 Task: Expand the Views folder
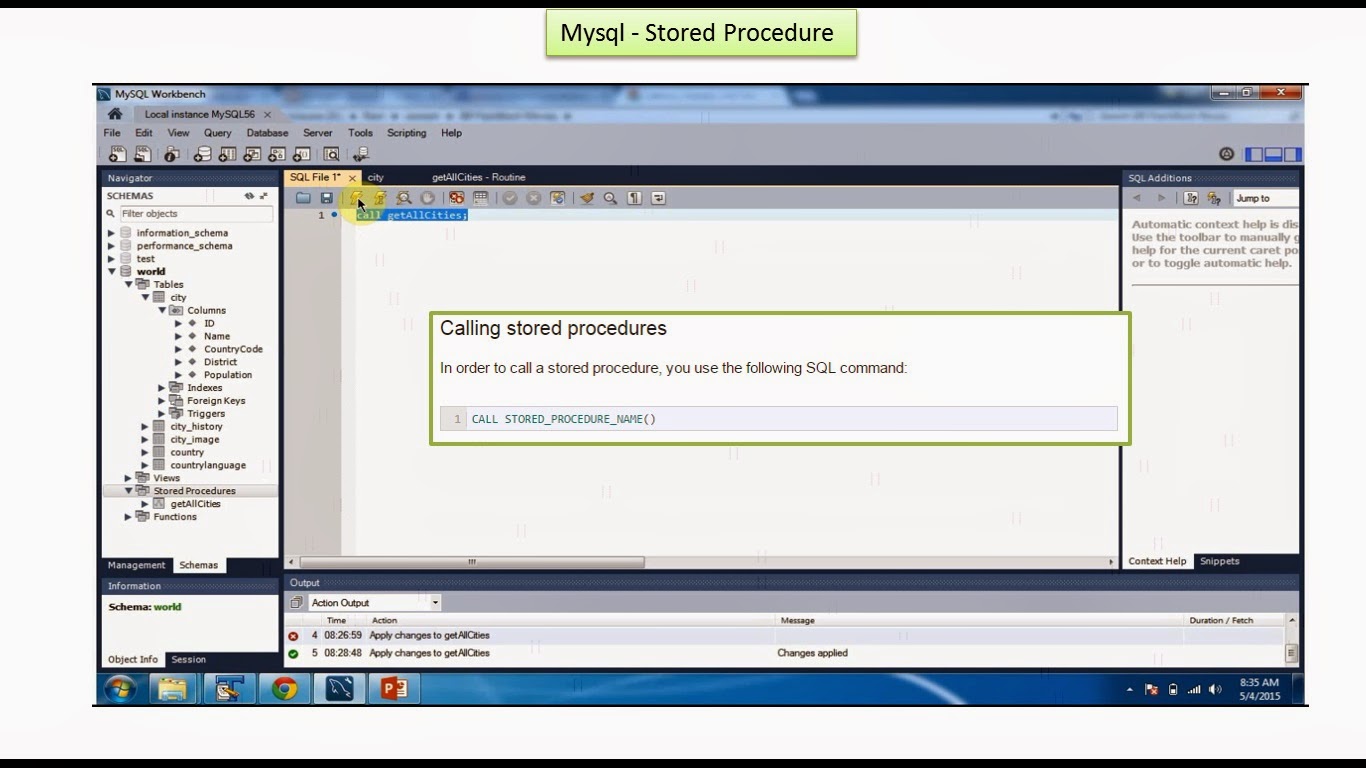point(128,478)
